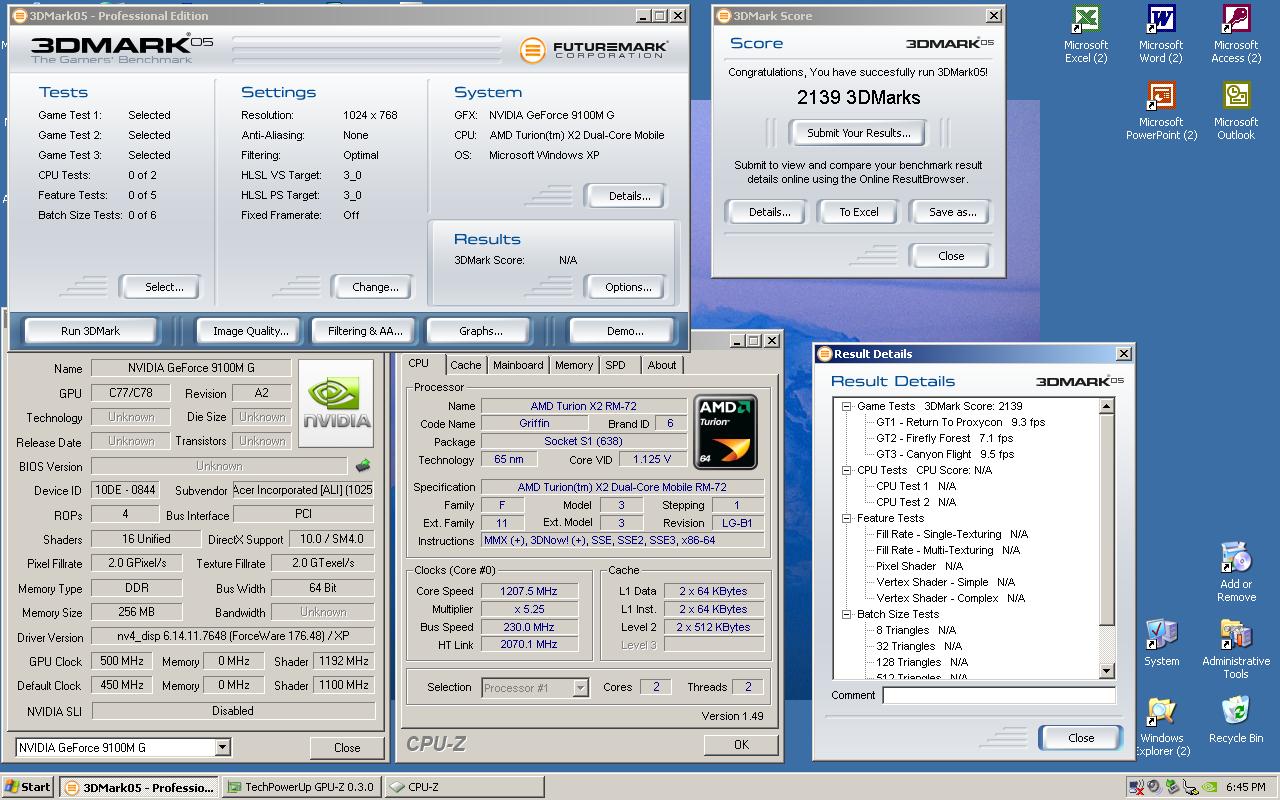Open Windows Explorer (2) desktop icon

1161,726
